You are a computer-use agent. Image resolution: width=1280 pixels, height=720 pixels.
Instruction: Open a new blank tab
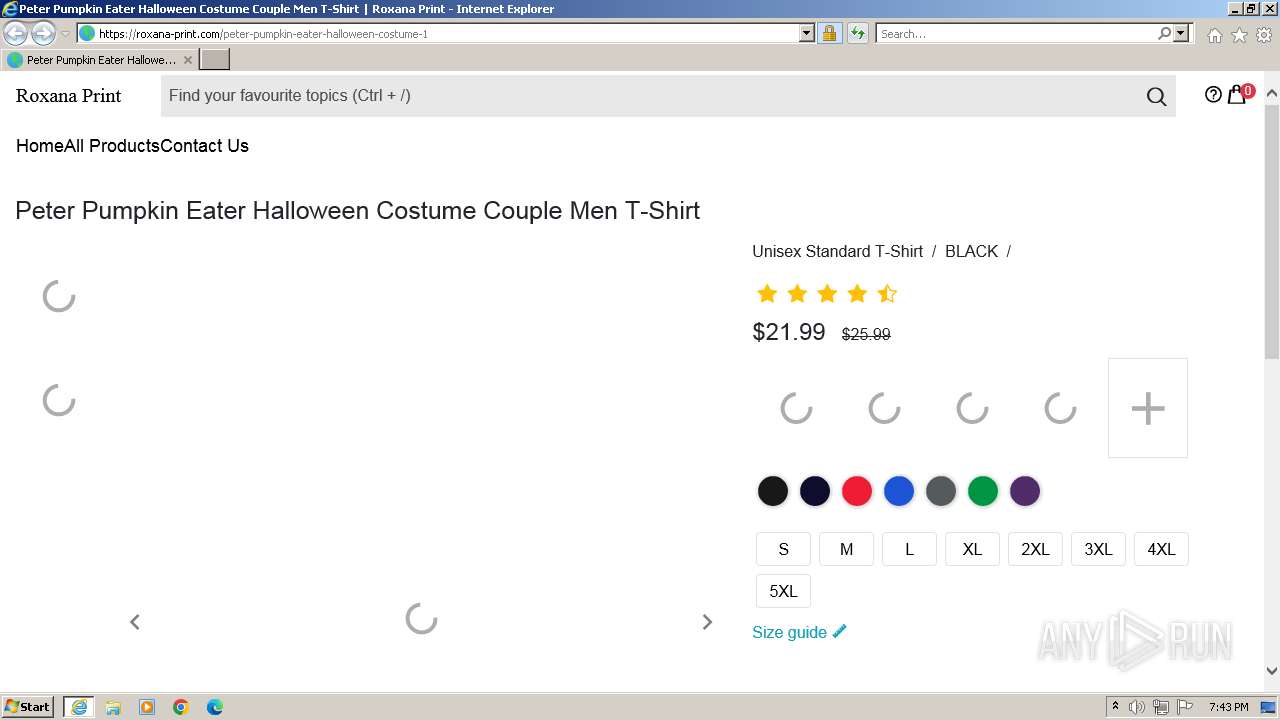(x=215, y=60)
